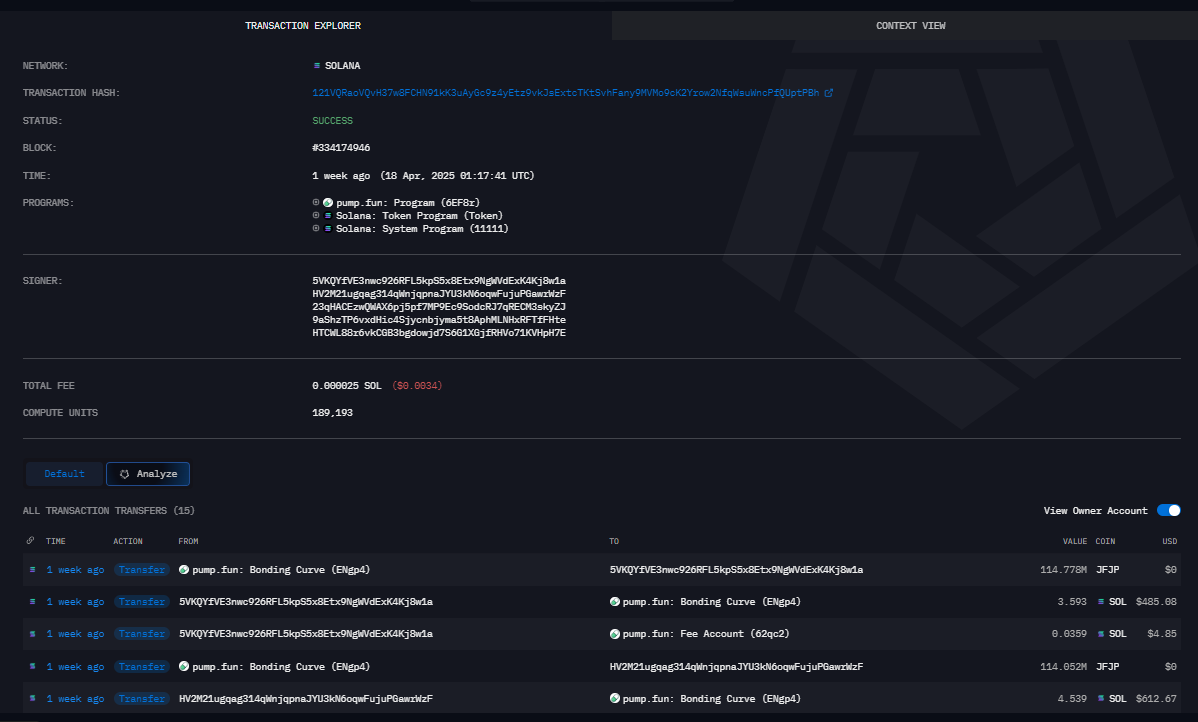Image resolution: width=1198 pixels, height=722 pixels.
Task: Open the '1 week ago' link in the $4.85 row
Action: point(75,634)
